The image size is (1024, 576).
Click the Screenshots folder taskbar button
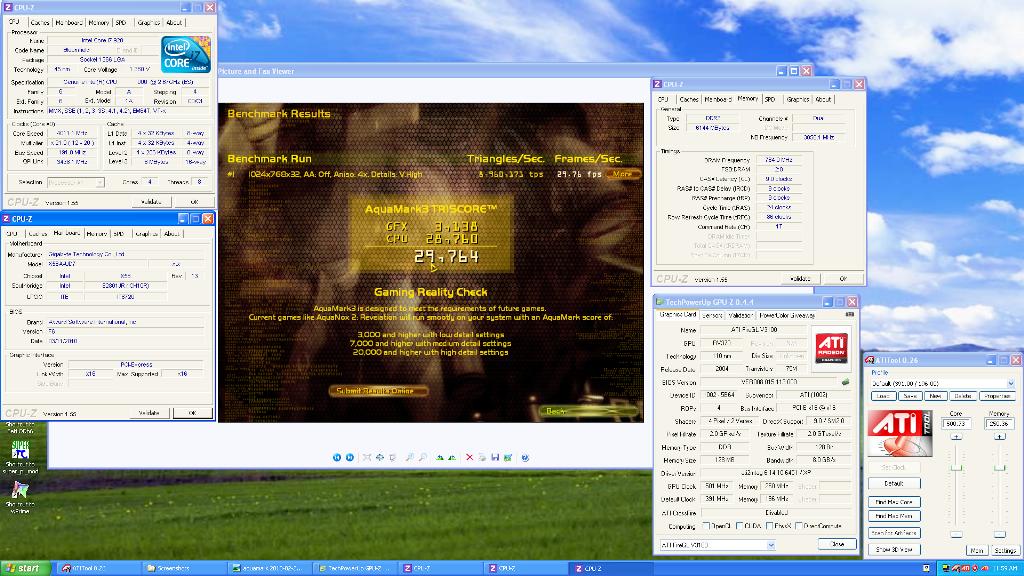(183, 568)
